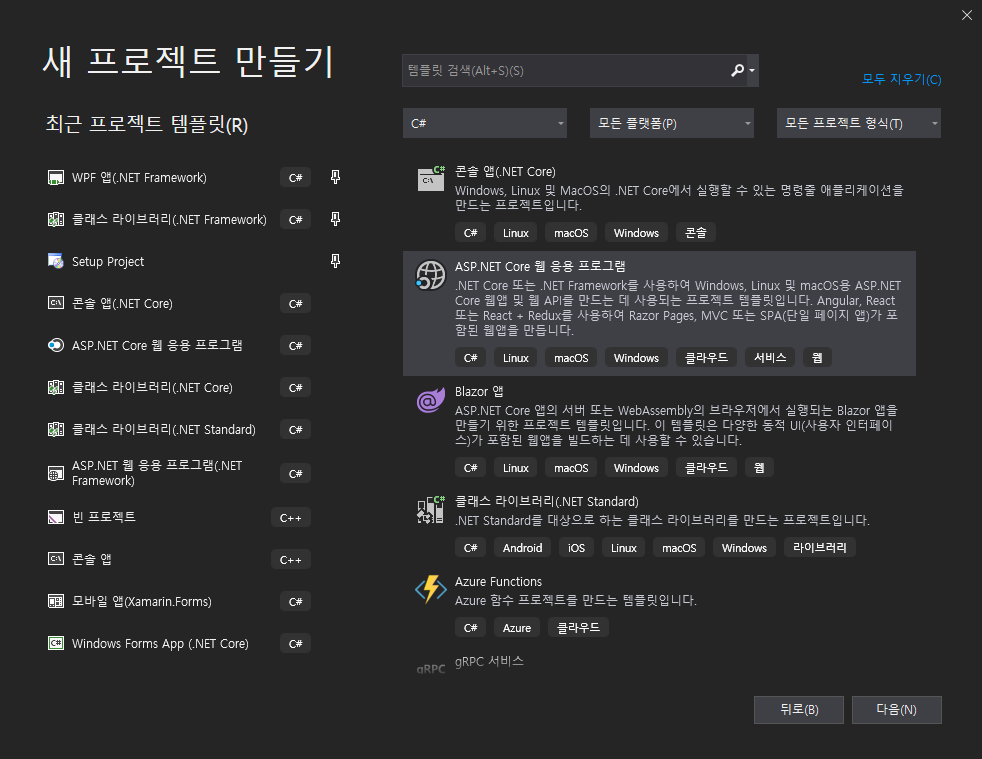
Task: Select the Azure Functions template title
Action: pyautogui.click(x=498, y=582)
